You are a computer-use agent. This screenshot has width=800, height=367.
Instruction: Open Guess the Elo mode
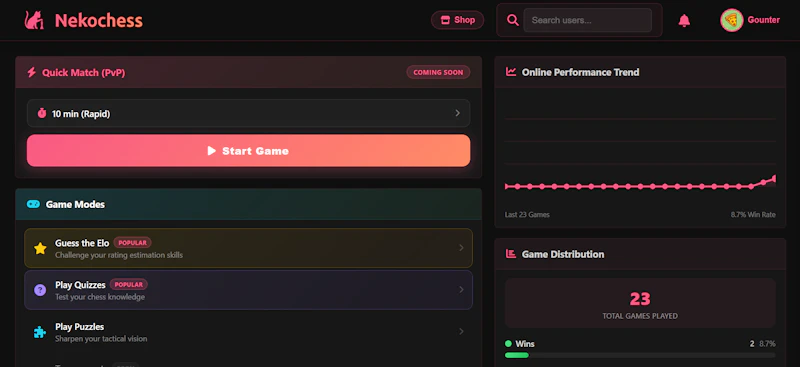pyautogui.click(x=248, y=248)
